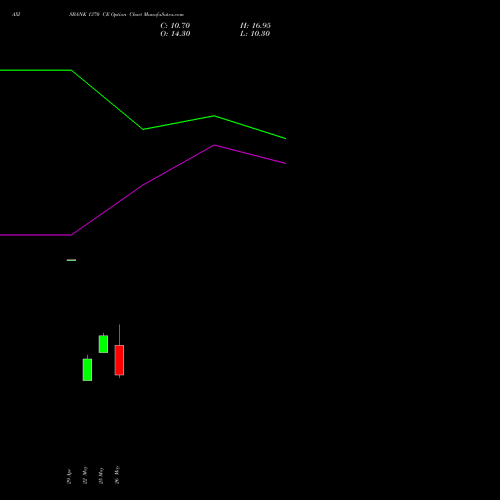Click the 23 May date axis label

point(101,475)
